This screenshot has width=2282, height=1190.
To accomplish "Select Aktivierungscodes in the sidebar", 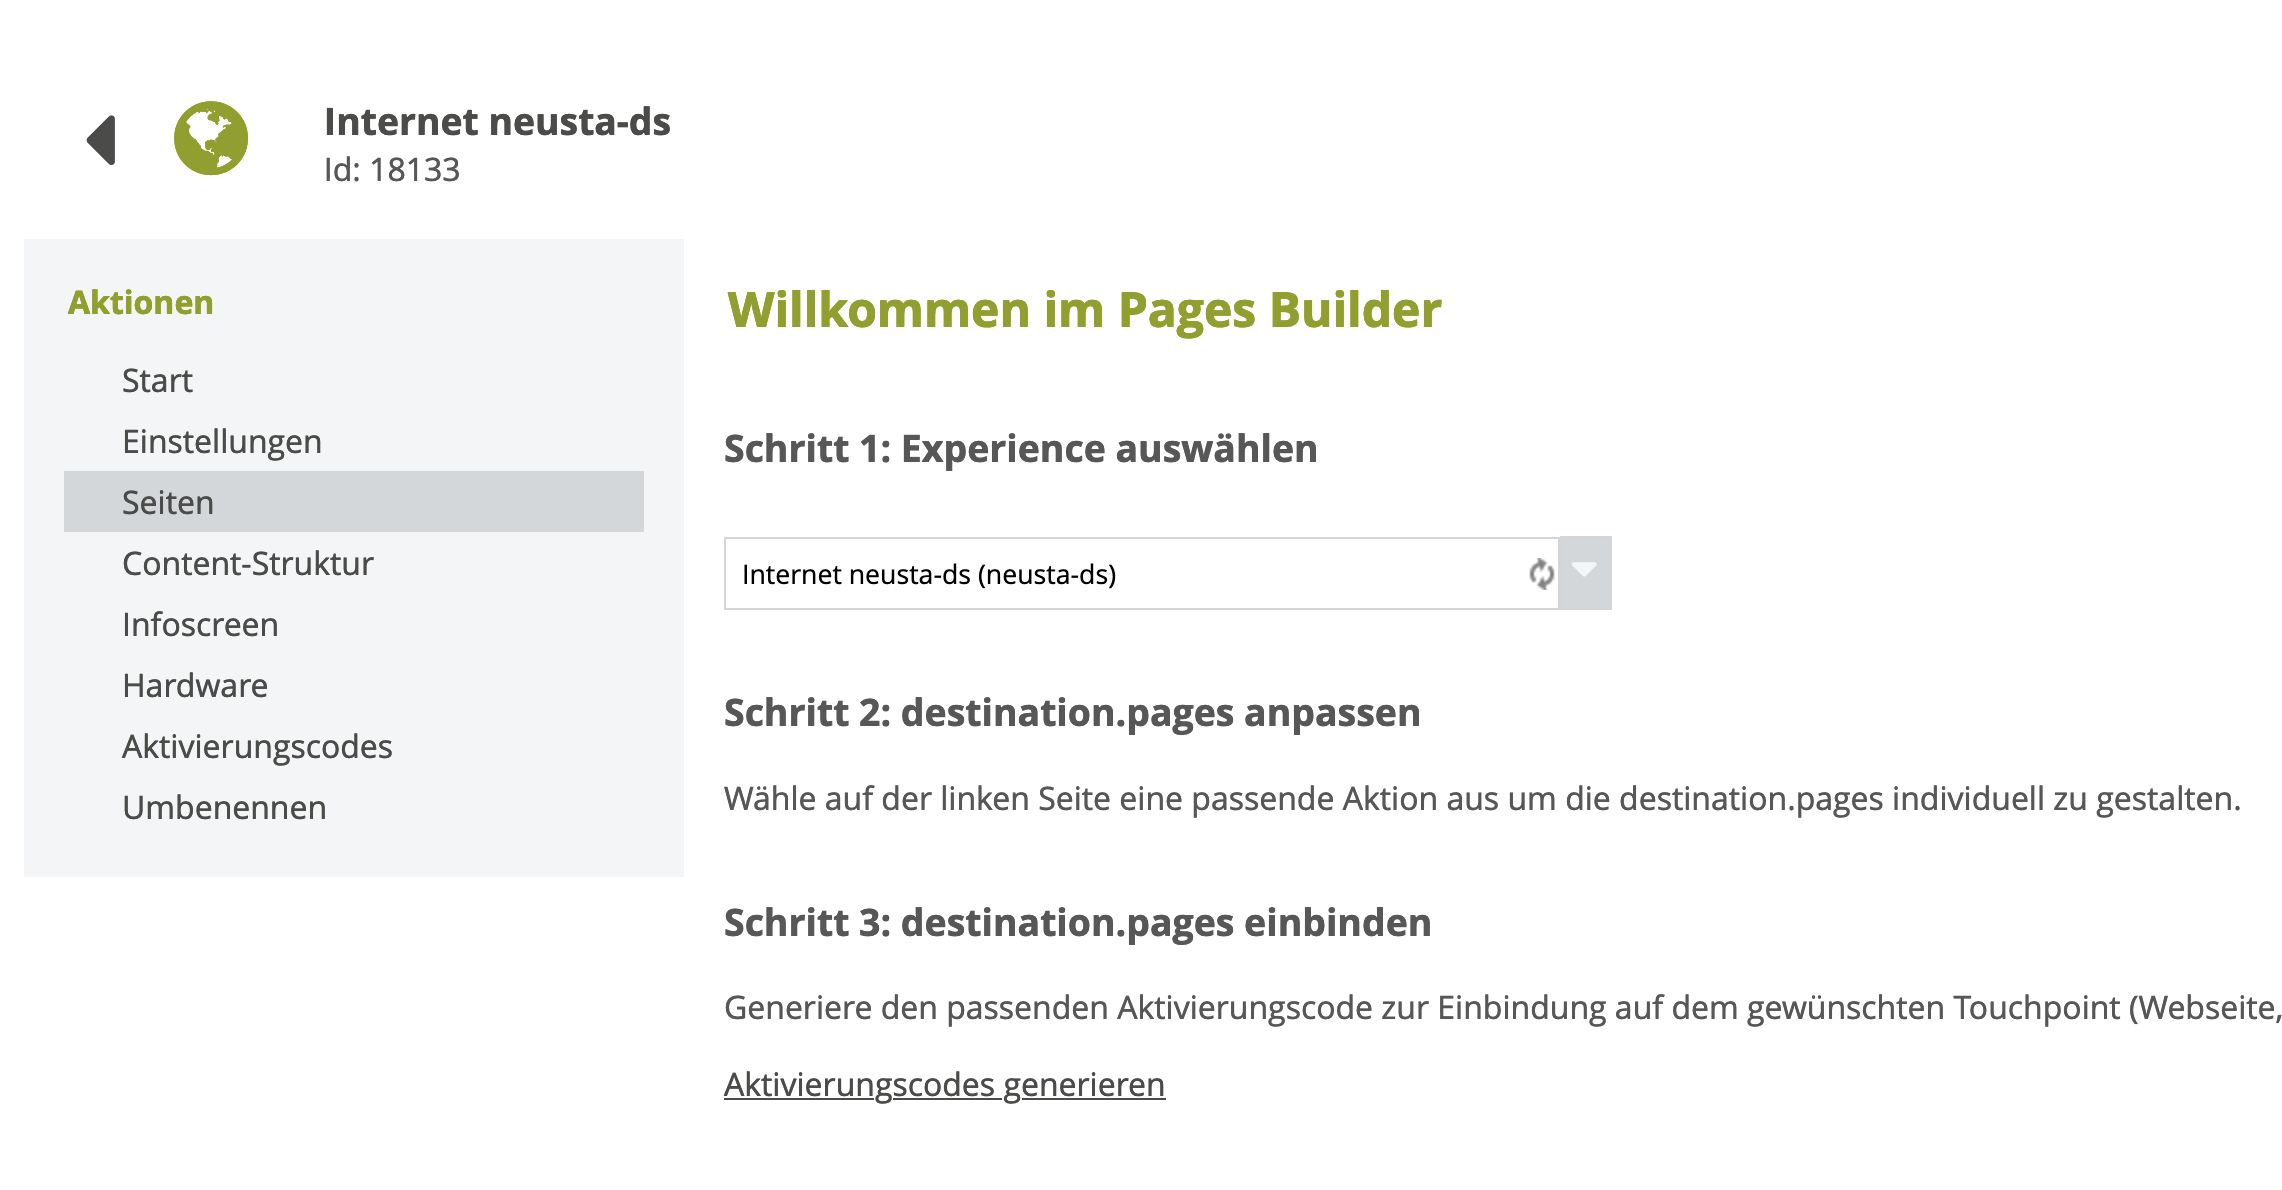I will (257, 746).
